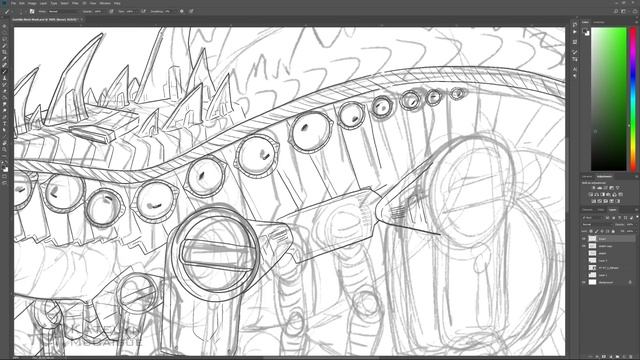640x360 pixels.
Task: Enable airbrush-style build-up
Action: pos(143,11)
